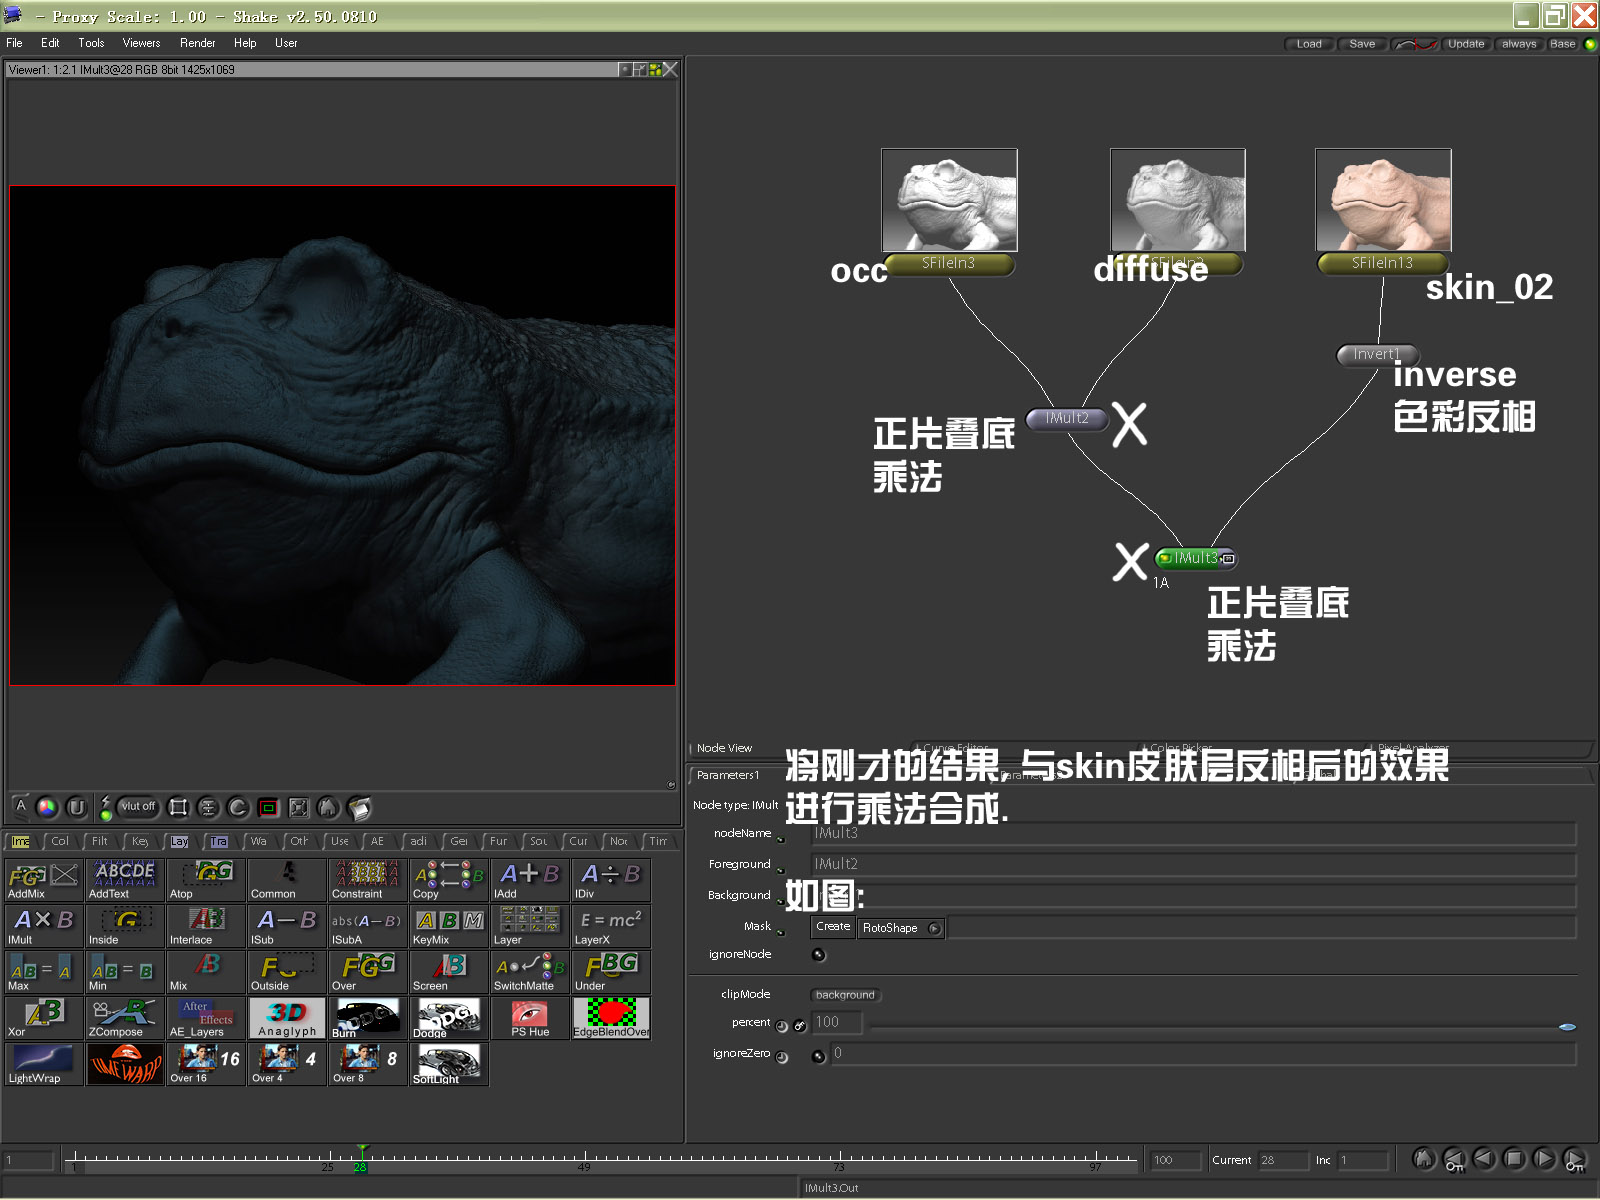Screen dimensions: 1600x1200
Task: Toggle the U viewer script button
Action: coord(77,807)
